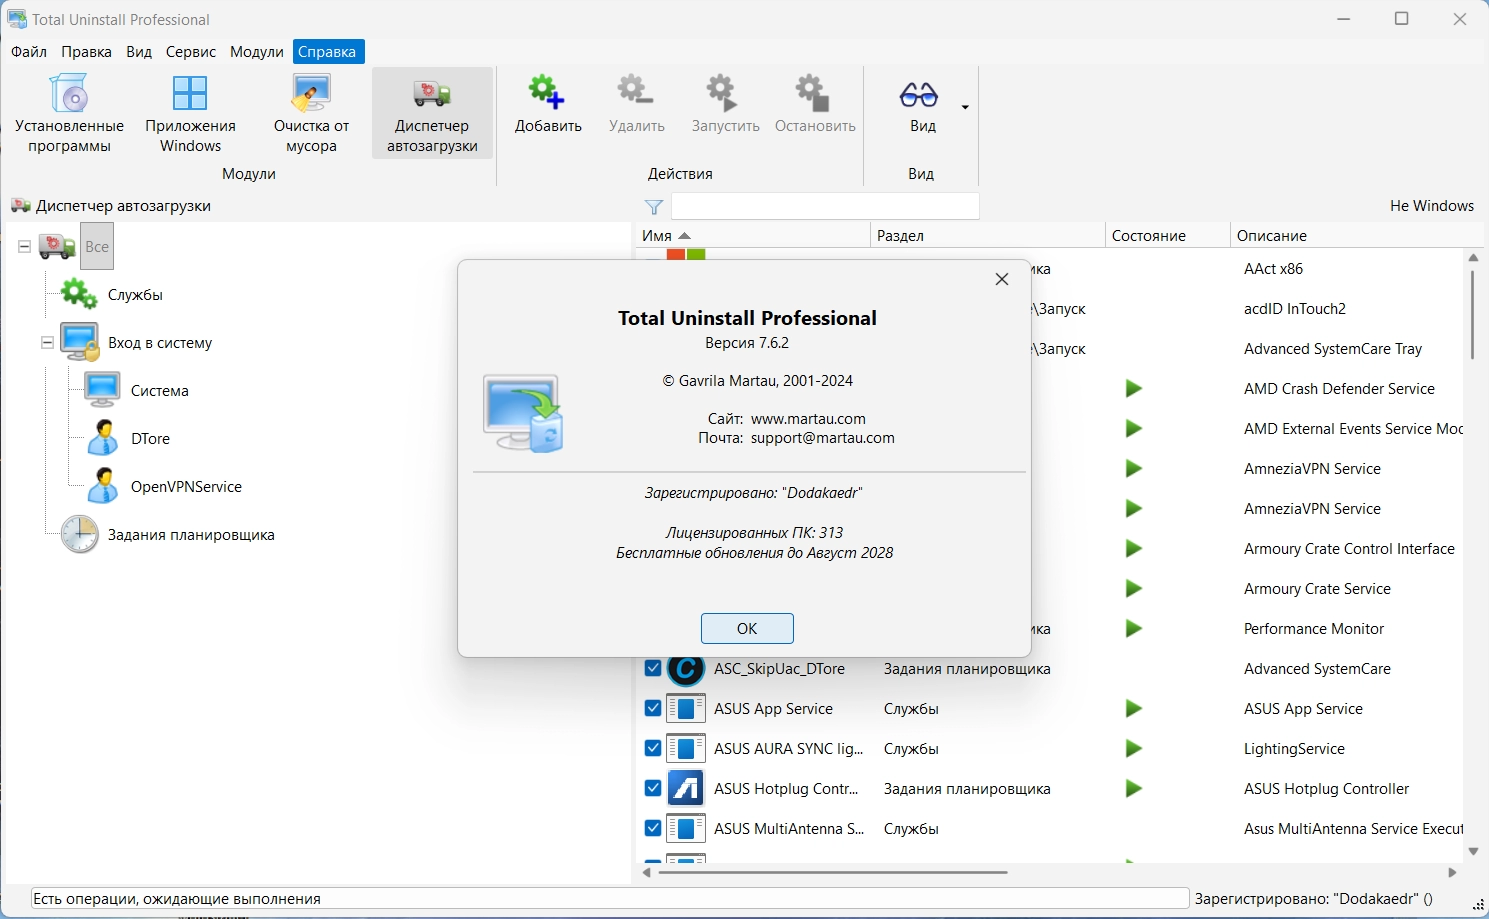This screenshot has height=919, width=1489.
Task: Click the status bar text 'Есть операции, ожидающие выполнения'
Action: tap(177, 899)
